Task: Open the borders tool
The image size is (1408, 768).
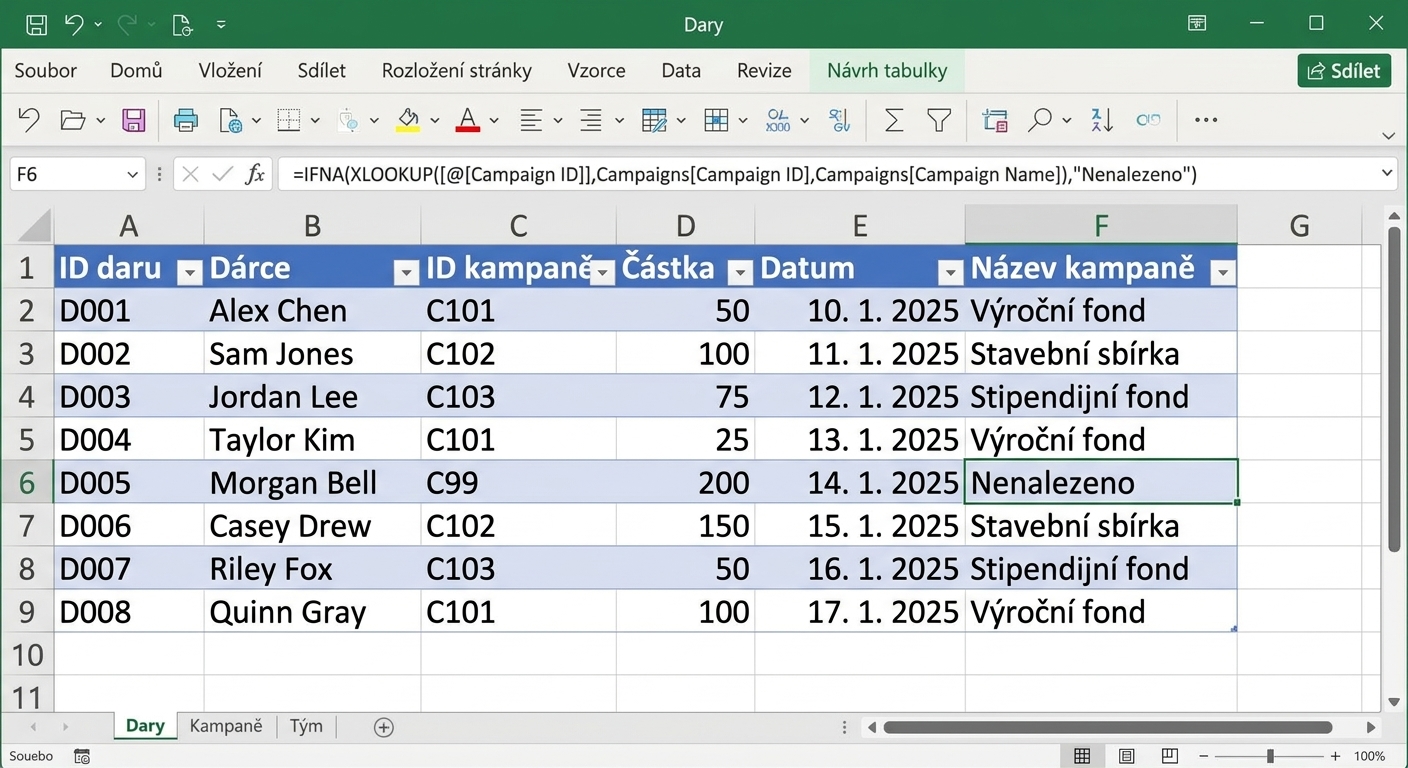Action: [x=289, y=121]
